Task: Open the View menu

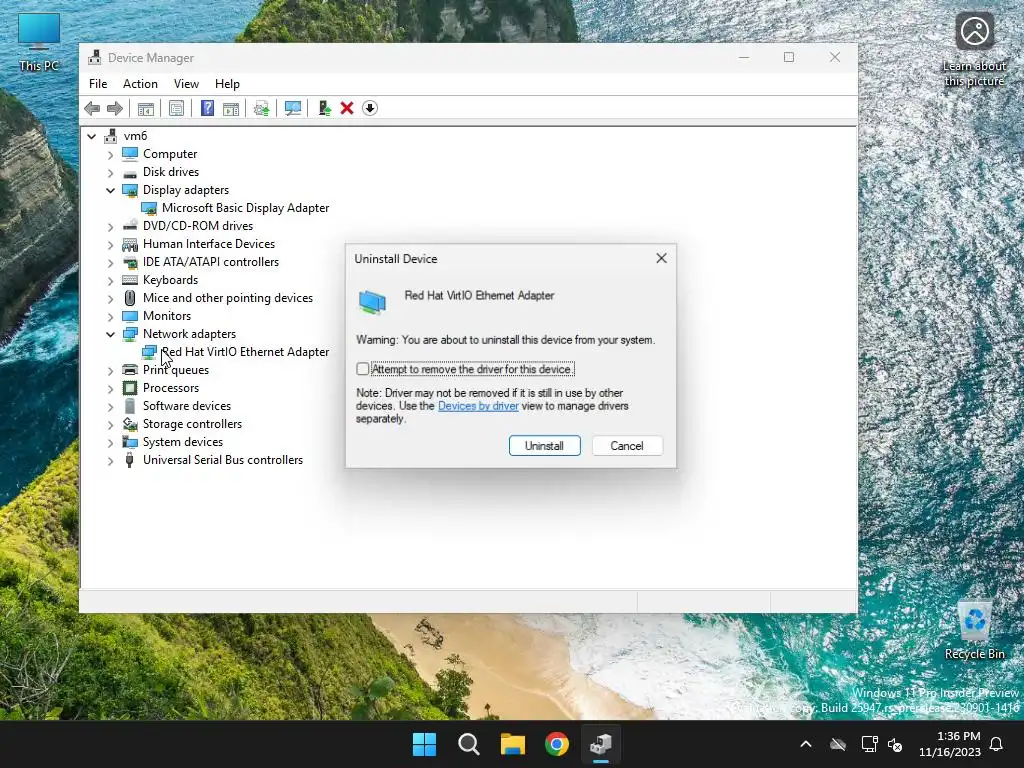Action: pyautogui.click(x=186, y=84)
